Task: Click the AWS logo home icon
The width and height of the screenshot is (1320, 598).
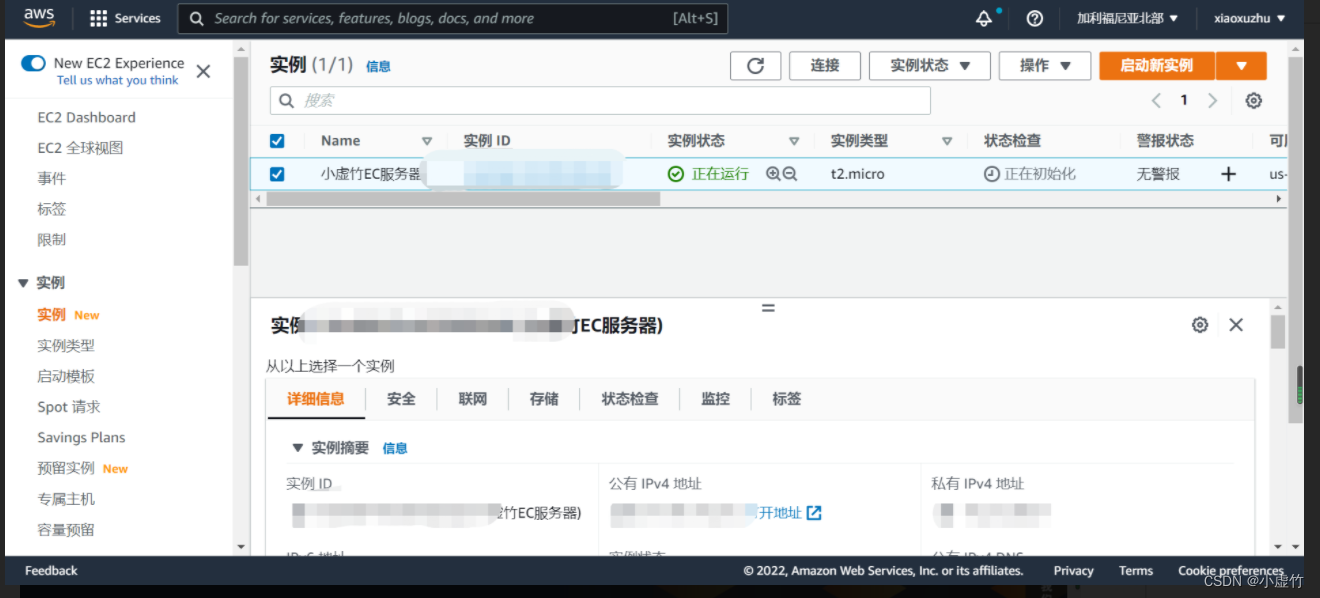Action: [x=39, y=17]
